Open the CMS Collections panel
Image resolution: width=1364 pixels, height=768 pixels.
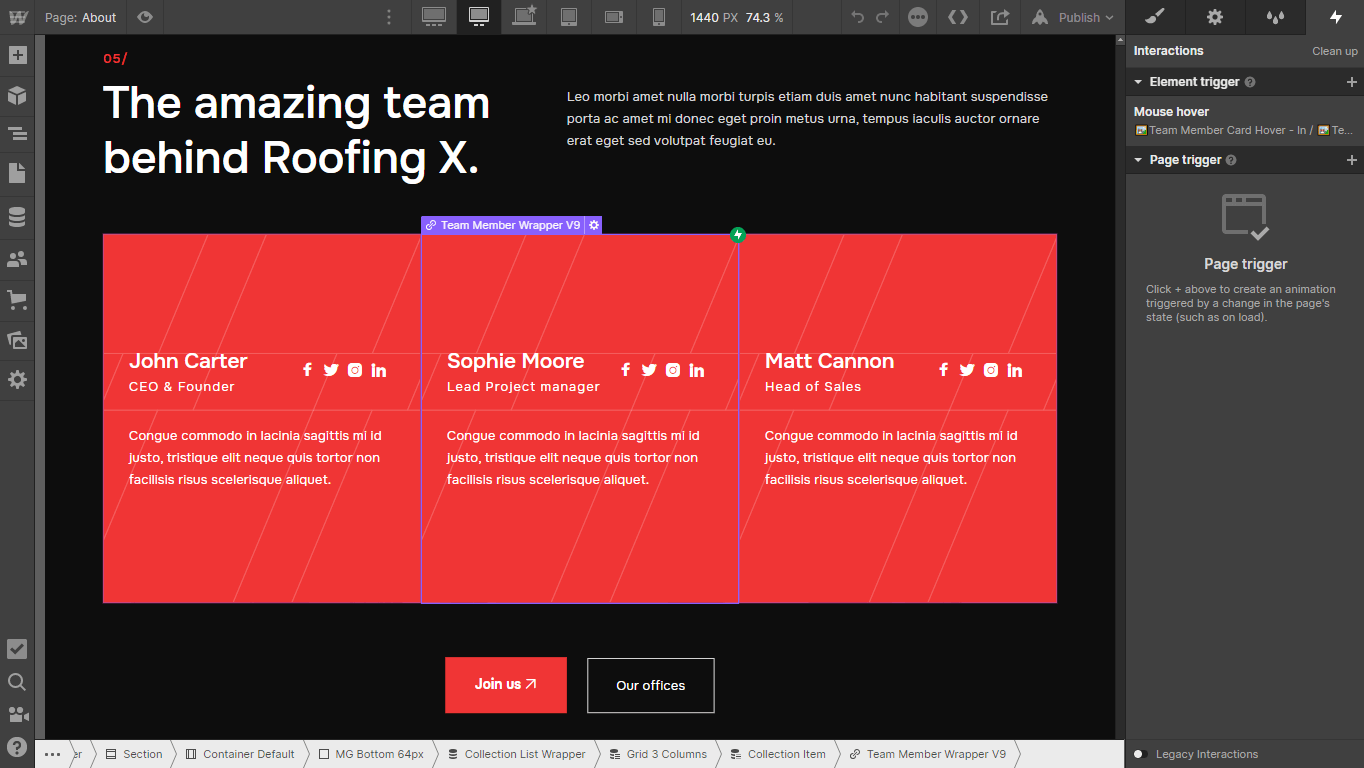16,216
